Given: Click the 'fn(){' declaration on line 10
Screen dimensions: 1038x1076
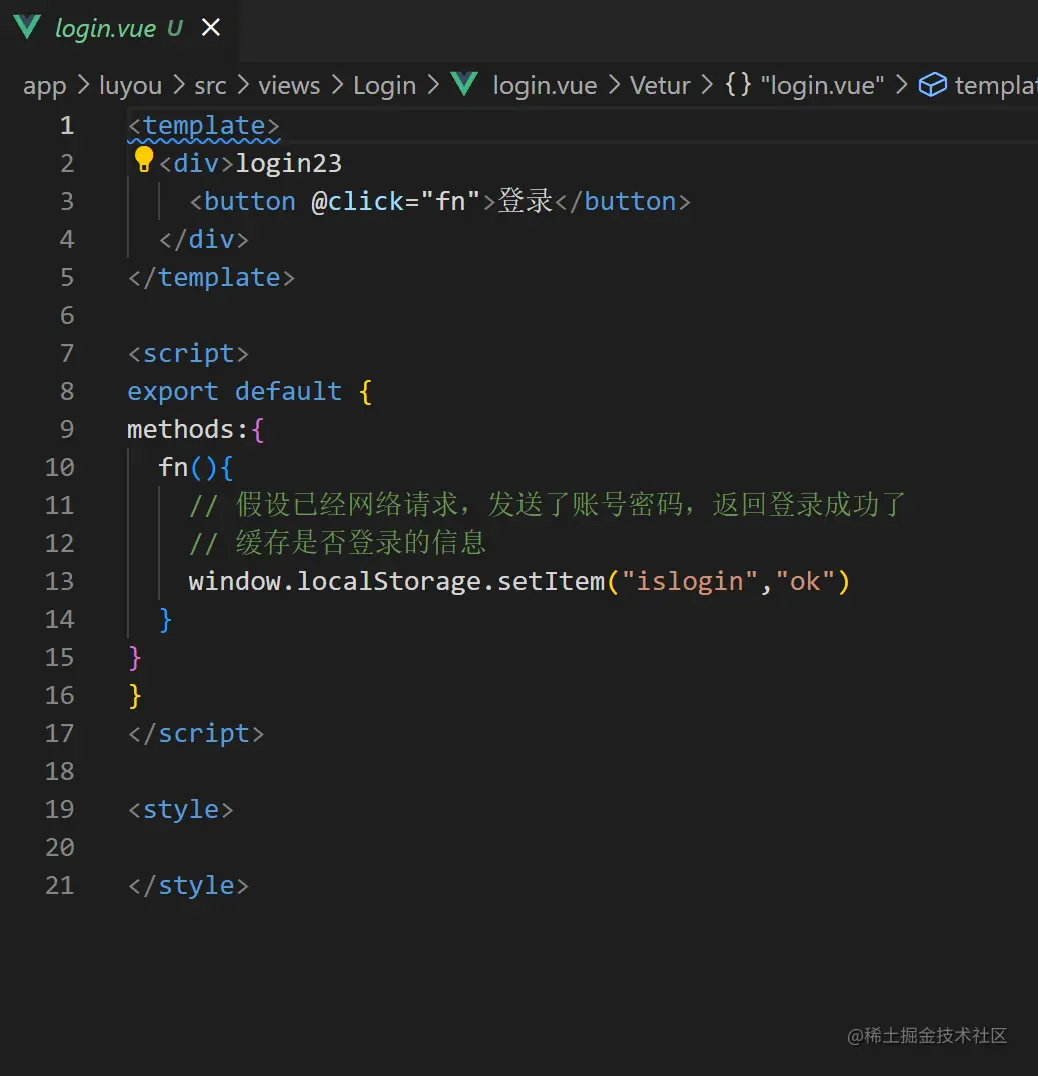Looking at the screenshot, I should click(x=196, y=467).
